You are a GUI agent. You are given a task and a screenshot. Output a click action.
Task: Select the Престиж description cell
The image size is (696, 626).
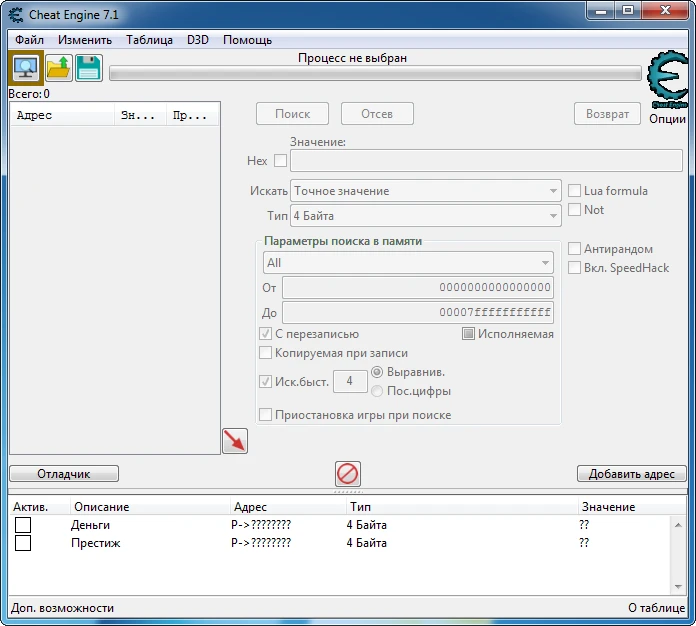[95, 543]
